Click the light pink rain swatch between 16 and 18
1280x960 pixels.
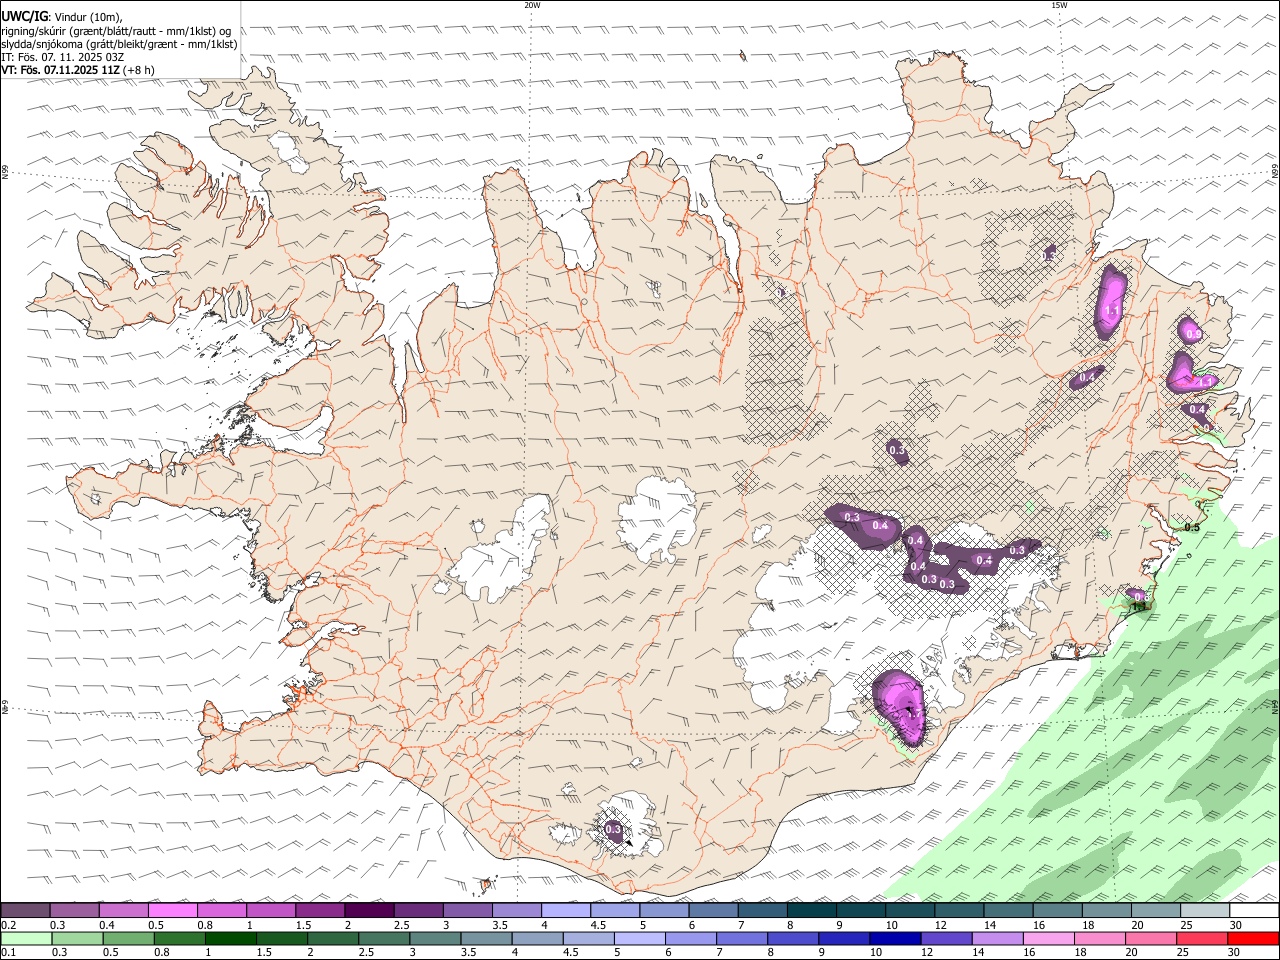pyautogui.click(x=1048, y=938)
